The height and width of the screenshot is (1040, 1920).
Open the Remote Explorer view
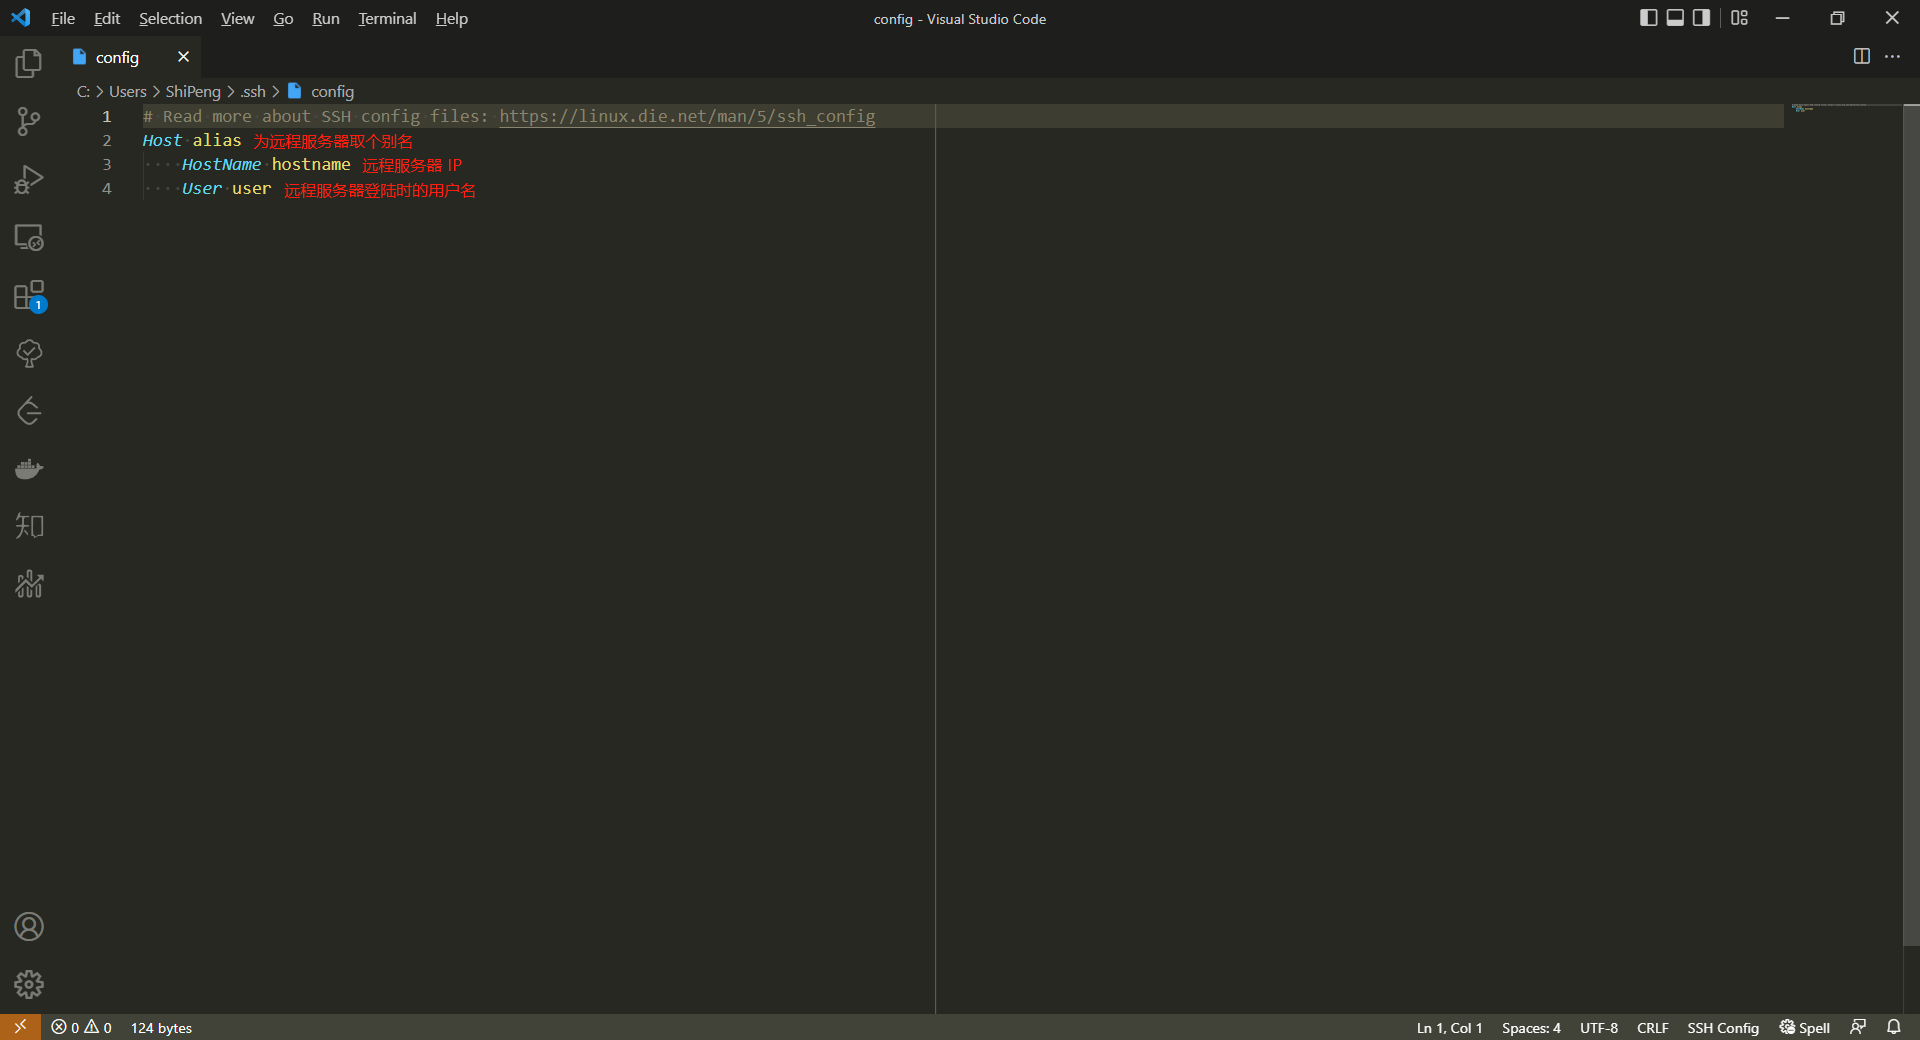pos(29,238)
